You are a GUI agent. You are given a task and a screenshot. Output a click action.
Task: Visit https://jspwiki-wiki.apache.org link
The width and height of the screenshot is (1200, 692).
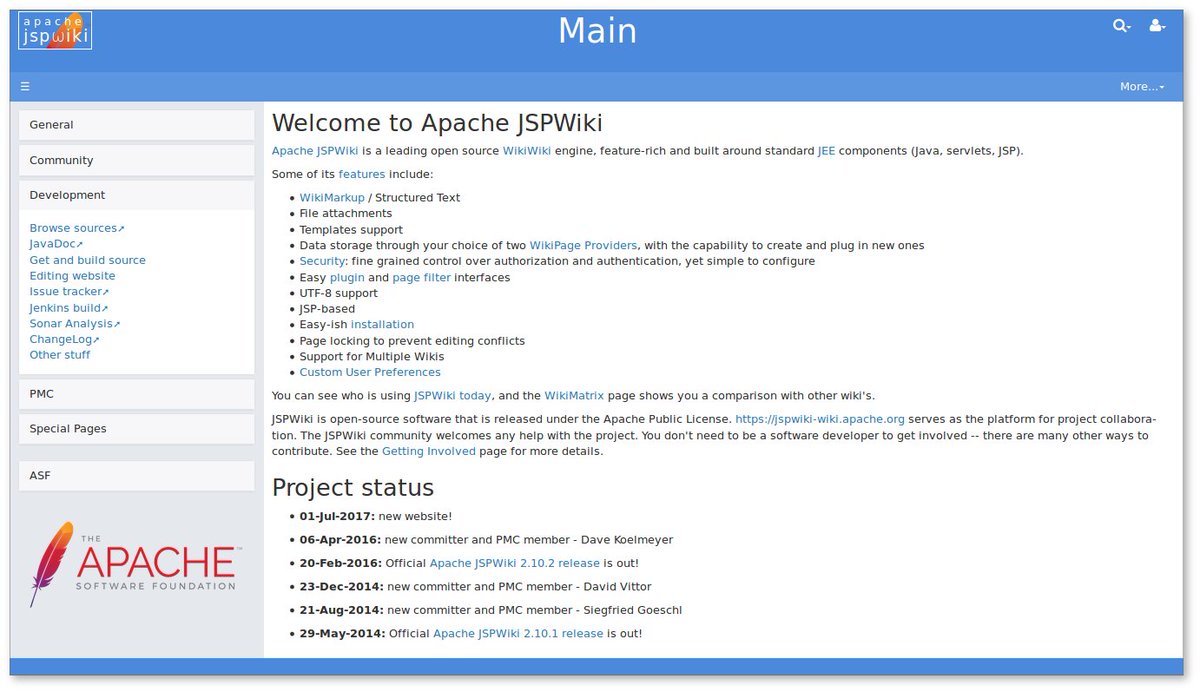coord(820,419)
